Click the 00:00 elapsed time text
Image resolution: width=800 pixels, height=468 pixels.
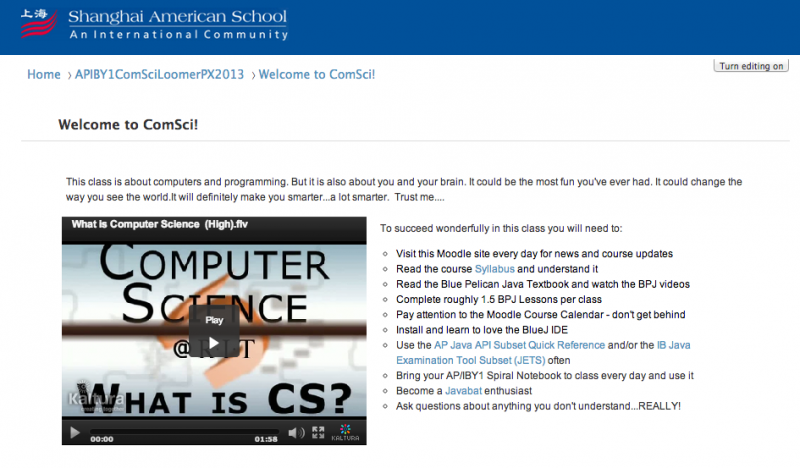(102, 439)
